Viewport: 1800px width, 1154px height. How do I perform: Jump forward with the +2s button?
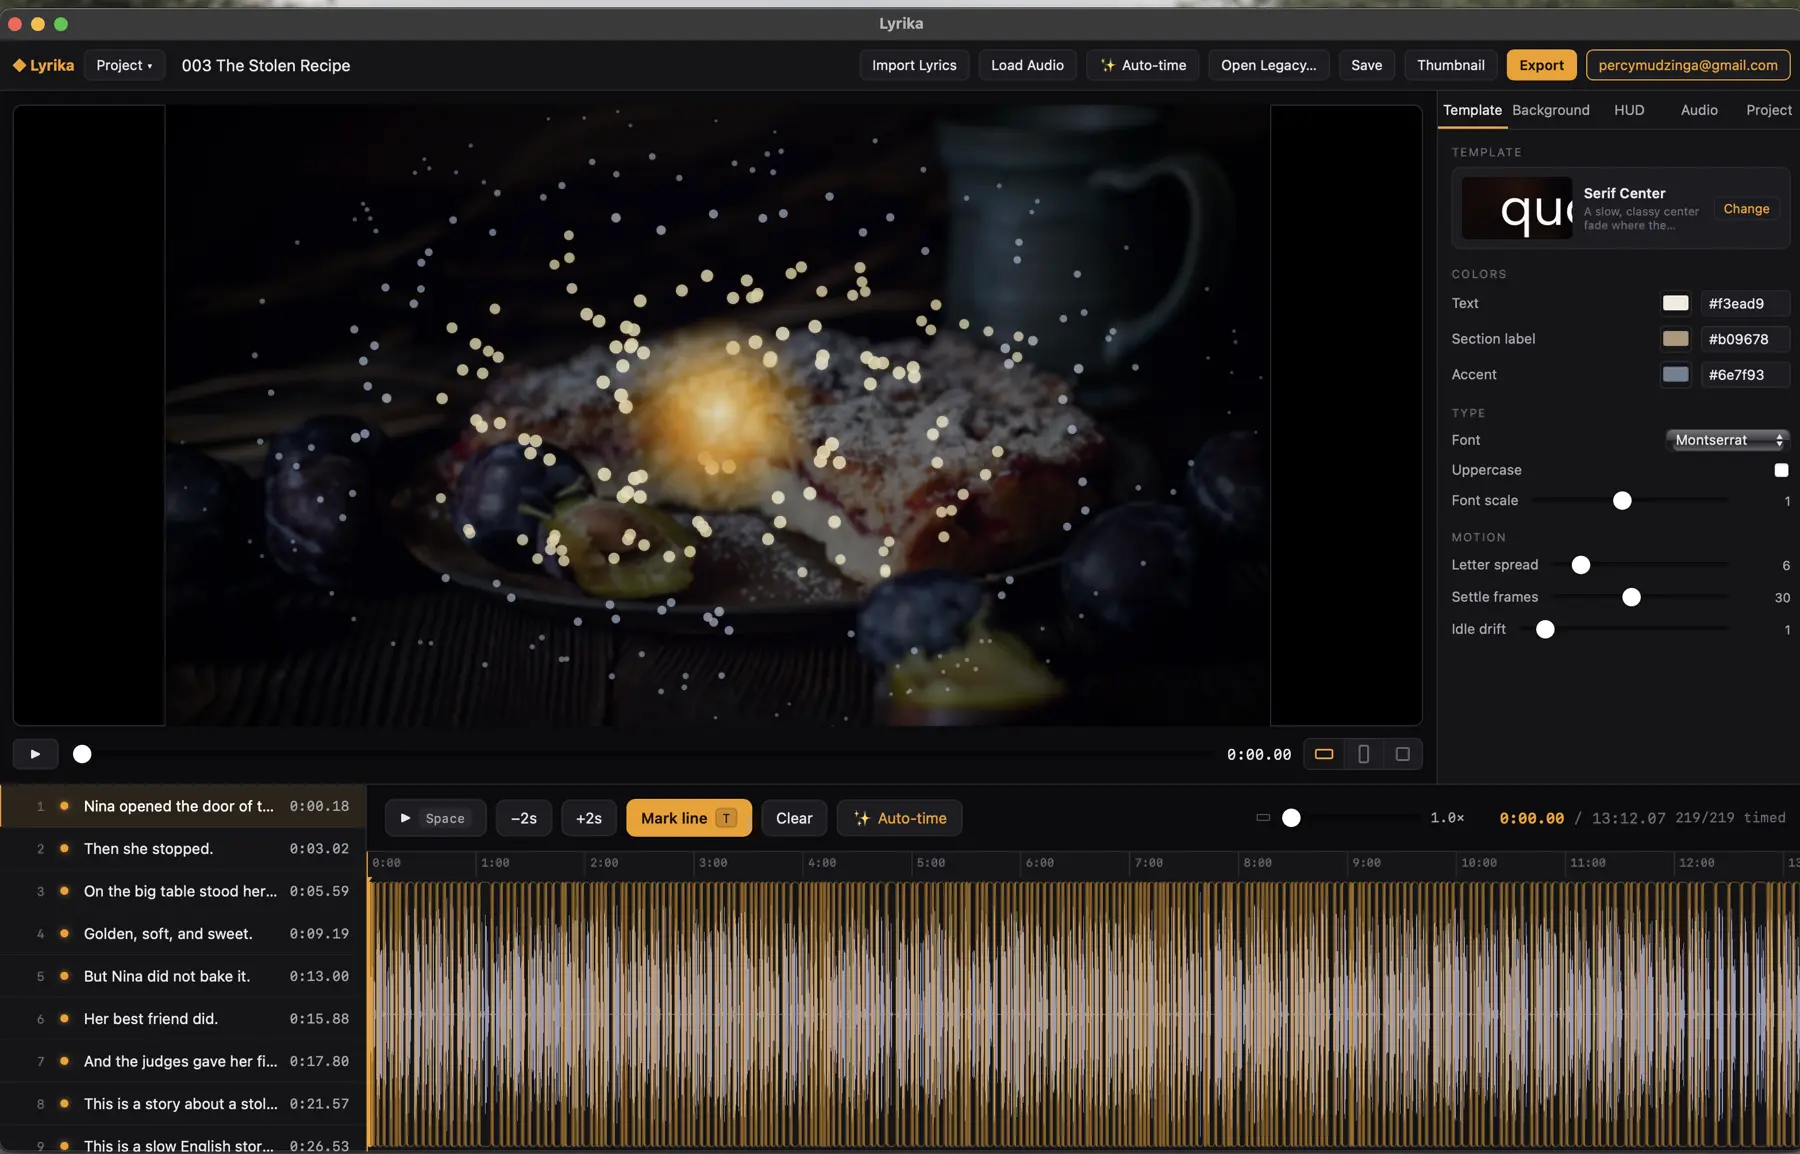click(589, 818)
